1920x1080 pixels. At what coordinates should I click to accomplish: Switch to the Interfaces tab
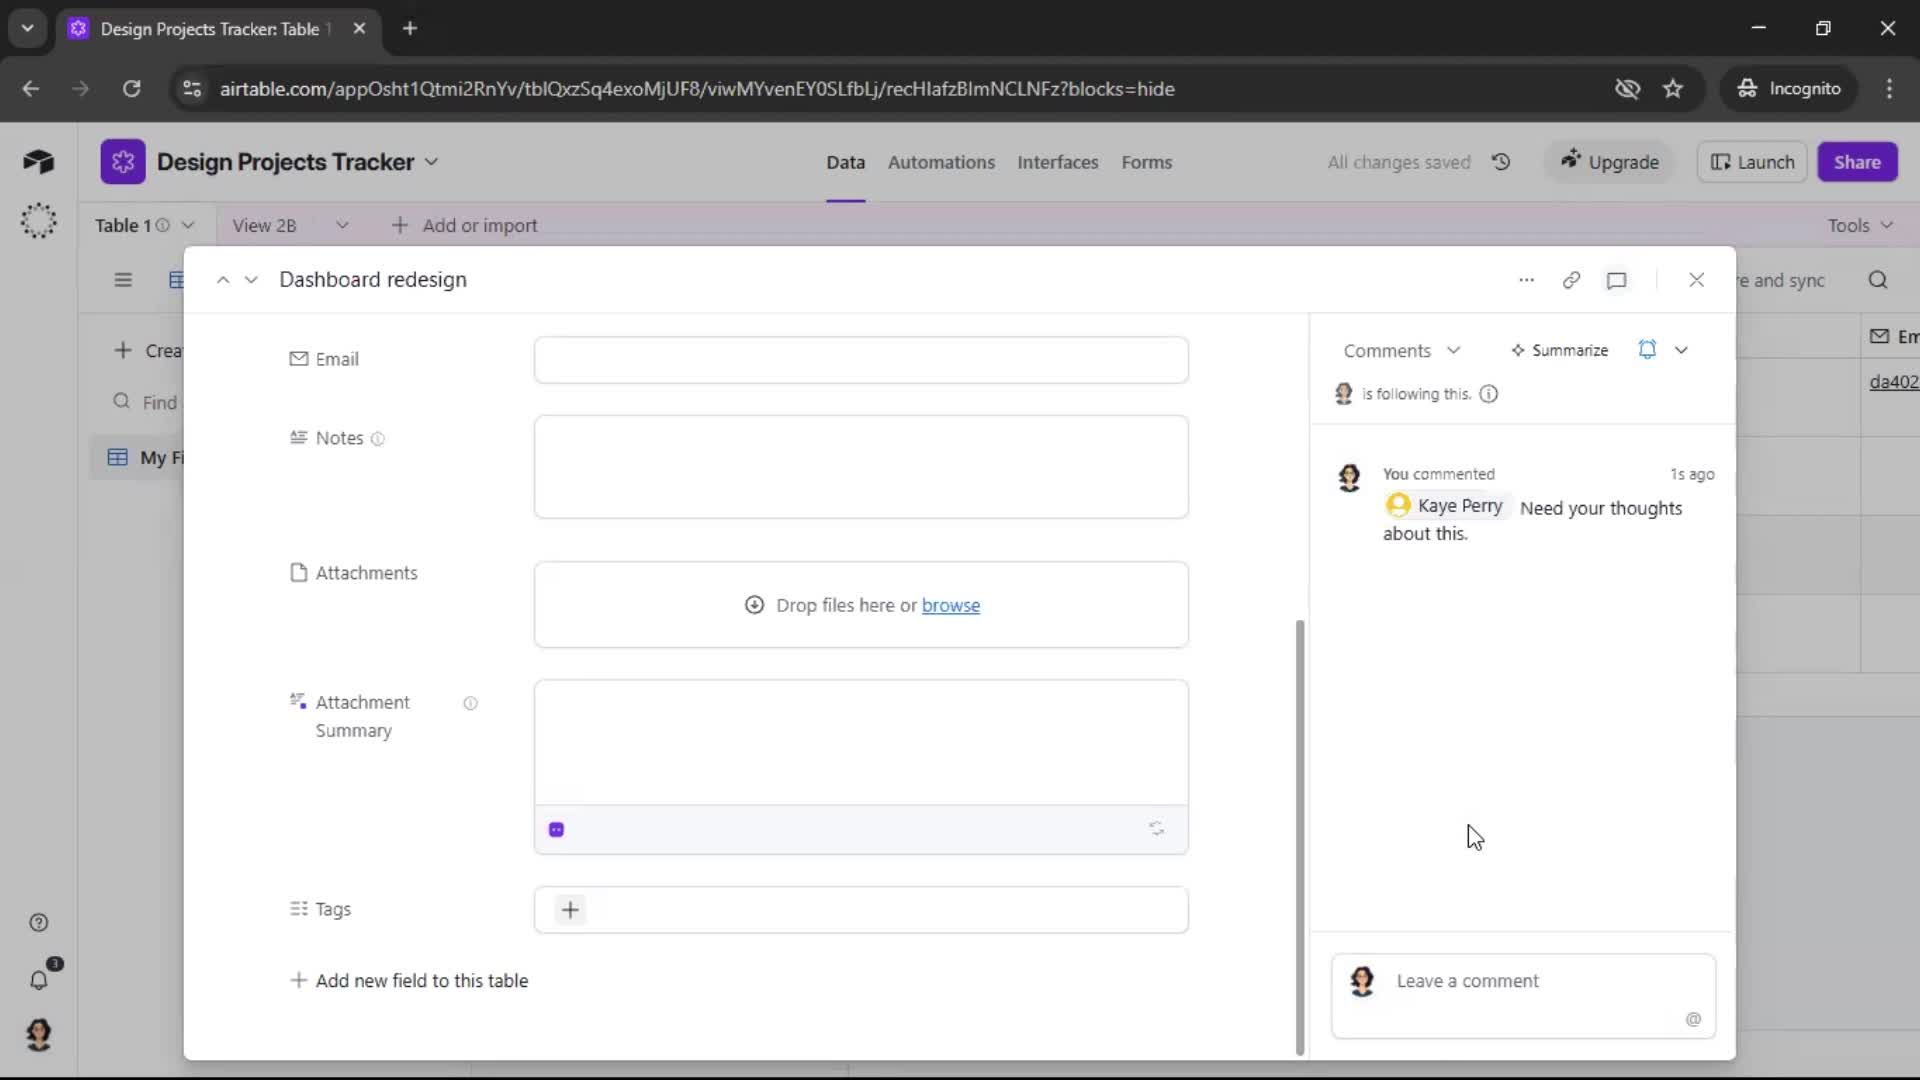coord(1057,162)
